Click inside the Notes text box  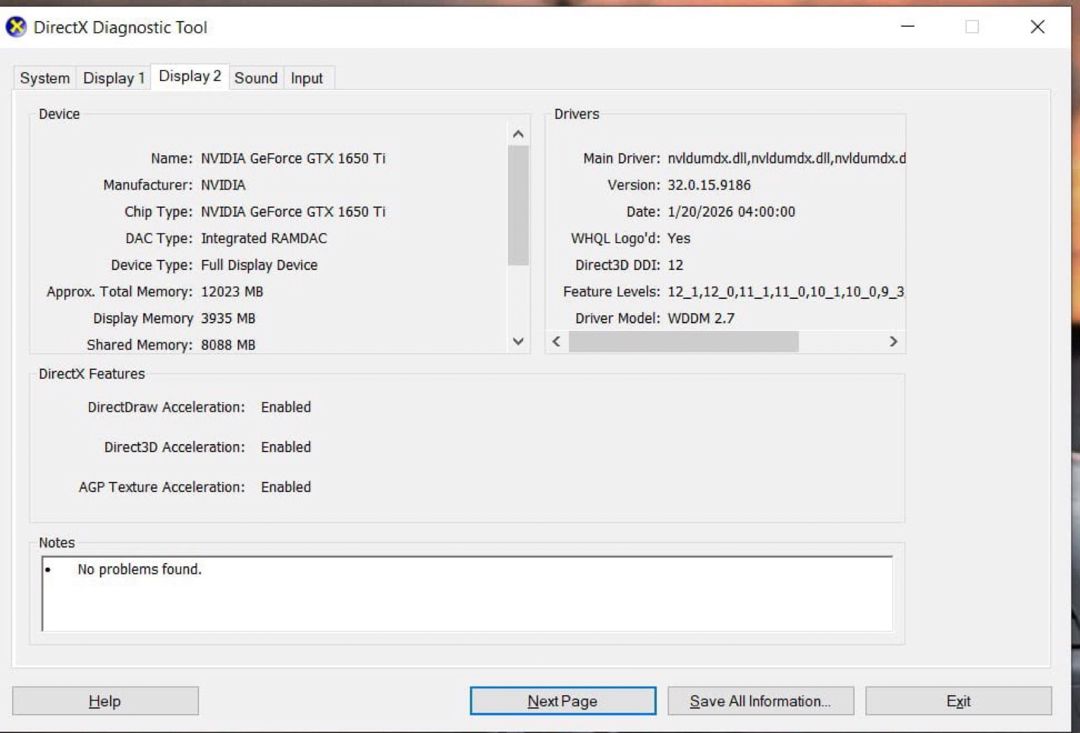[x=467, y=594]
